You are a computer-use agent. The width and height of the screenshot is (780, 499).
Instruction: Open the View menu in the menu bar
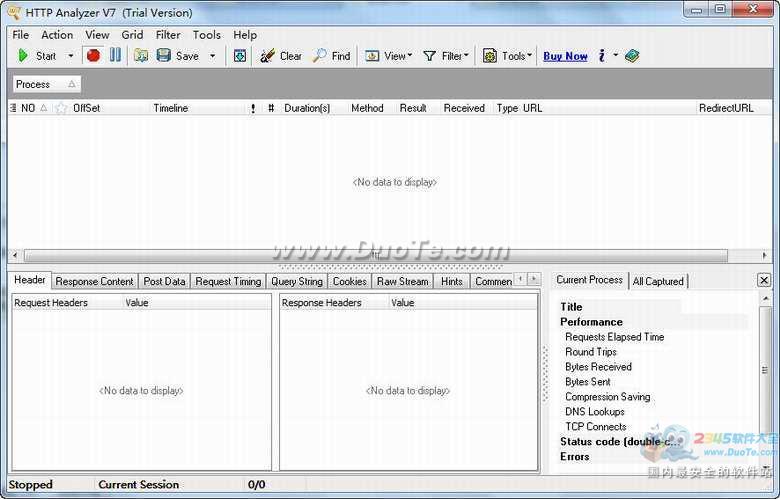[97, 35]
